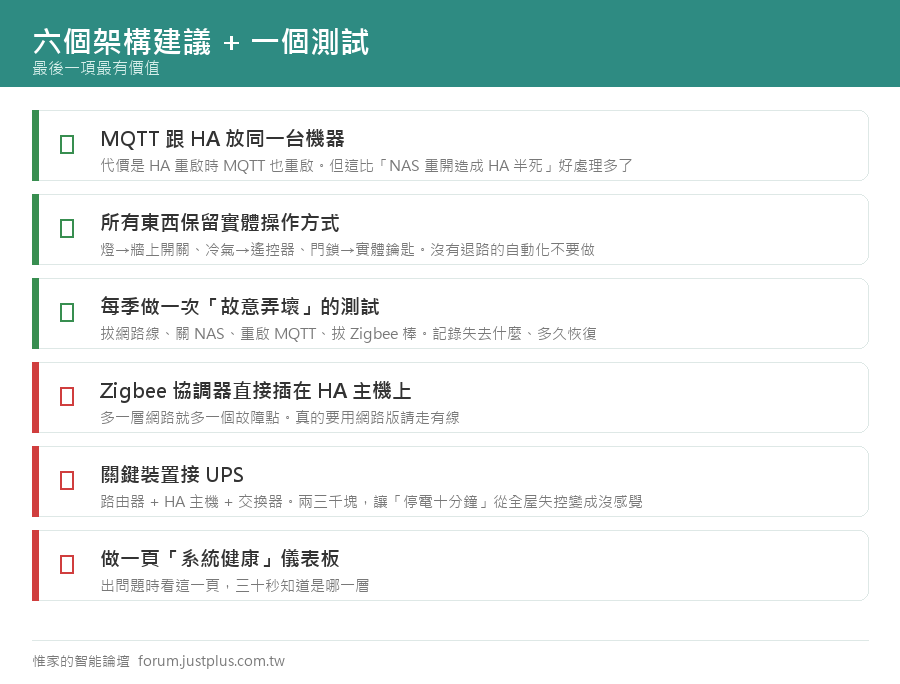Screen dimensions: 900x684
Task: Check the box for 做一頁「系統健康」儀表板
Action: [67, 564]
